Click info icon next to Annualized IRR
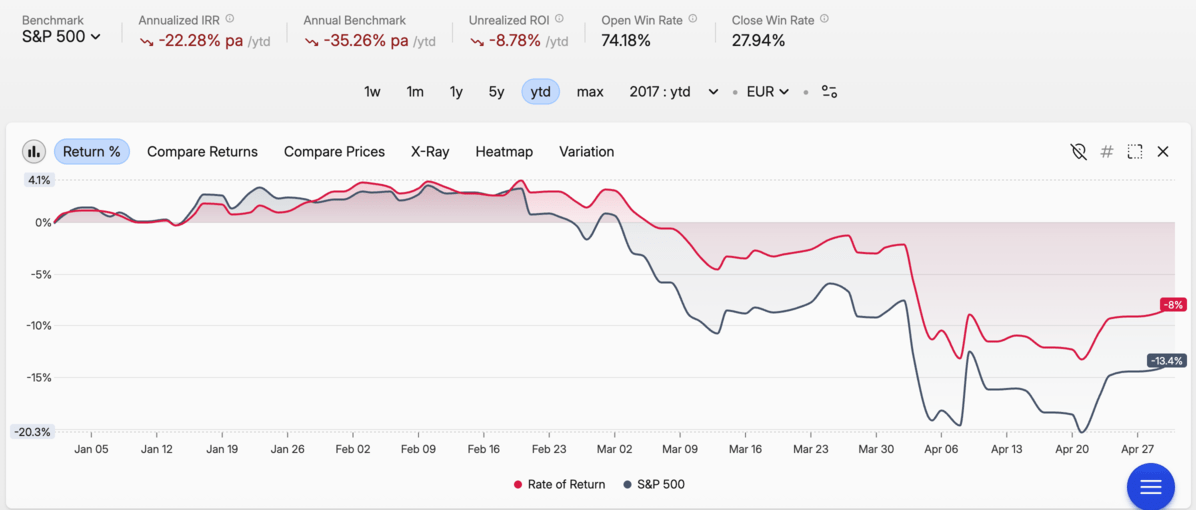This screenshot has height=510, width=1196. tap(230, 19)
